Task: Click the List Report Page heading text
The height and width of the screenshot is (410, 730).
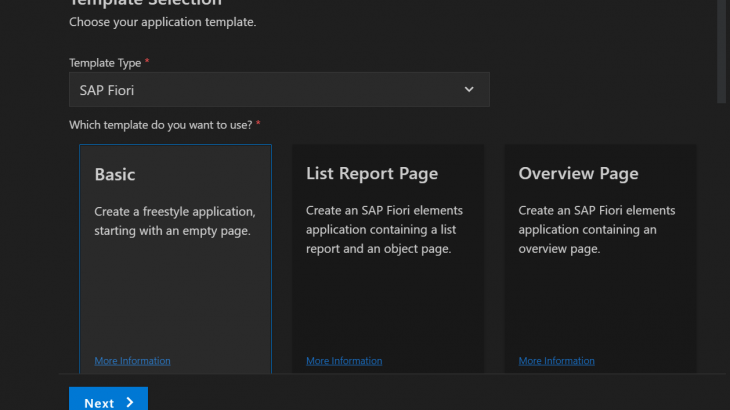Action: [x=372, y=174]
